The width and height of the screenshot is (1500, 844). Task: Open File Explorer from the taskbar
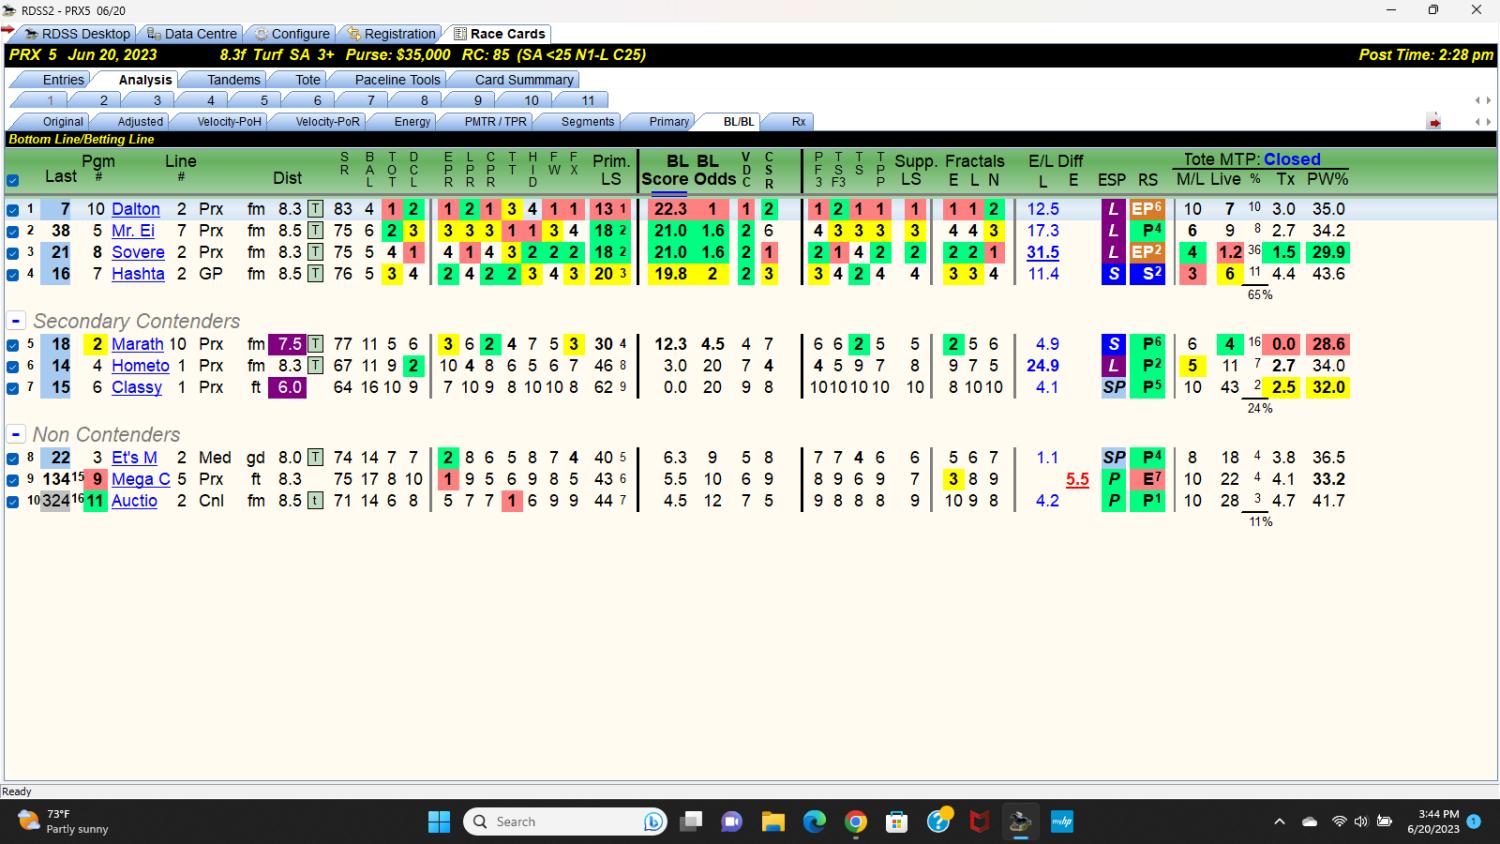click(x=773, y=822)
